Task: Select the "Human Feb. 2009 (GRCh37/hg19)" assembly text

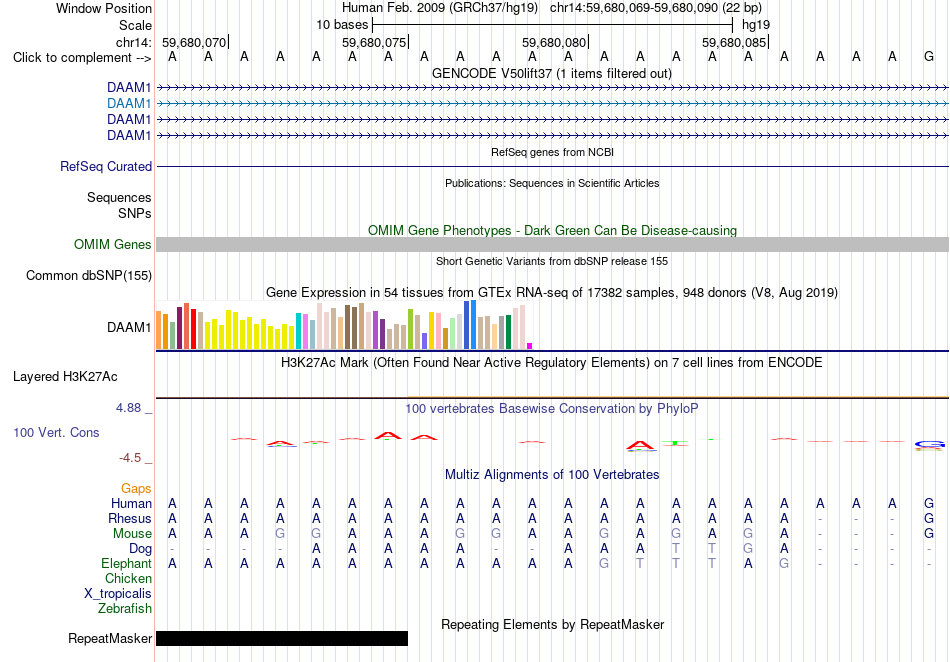Action: [x=440, y=8]
